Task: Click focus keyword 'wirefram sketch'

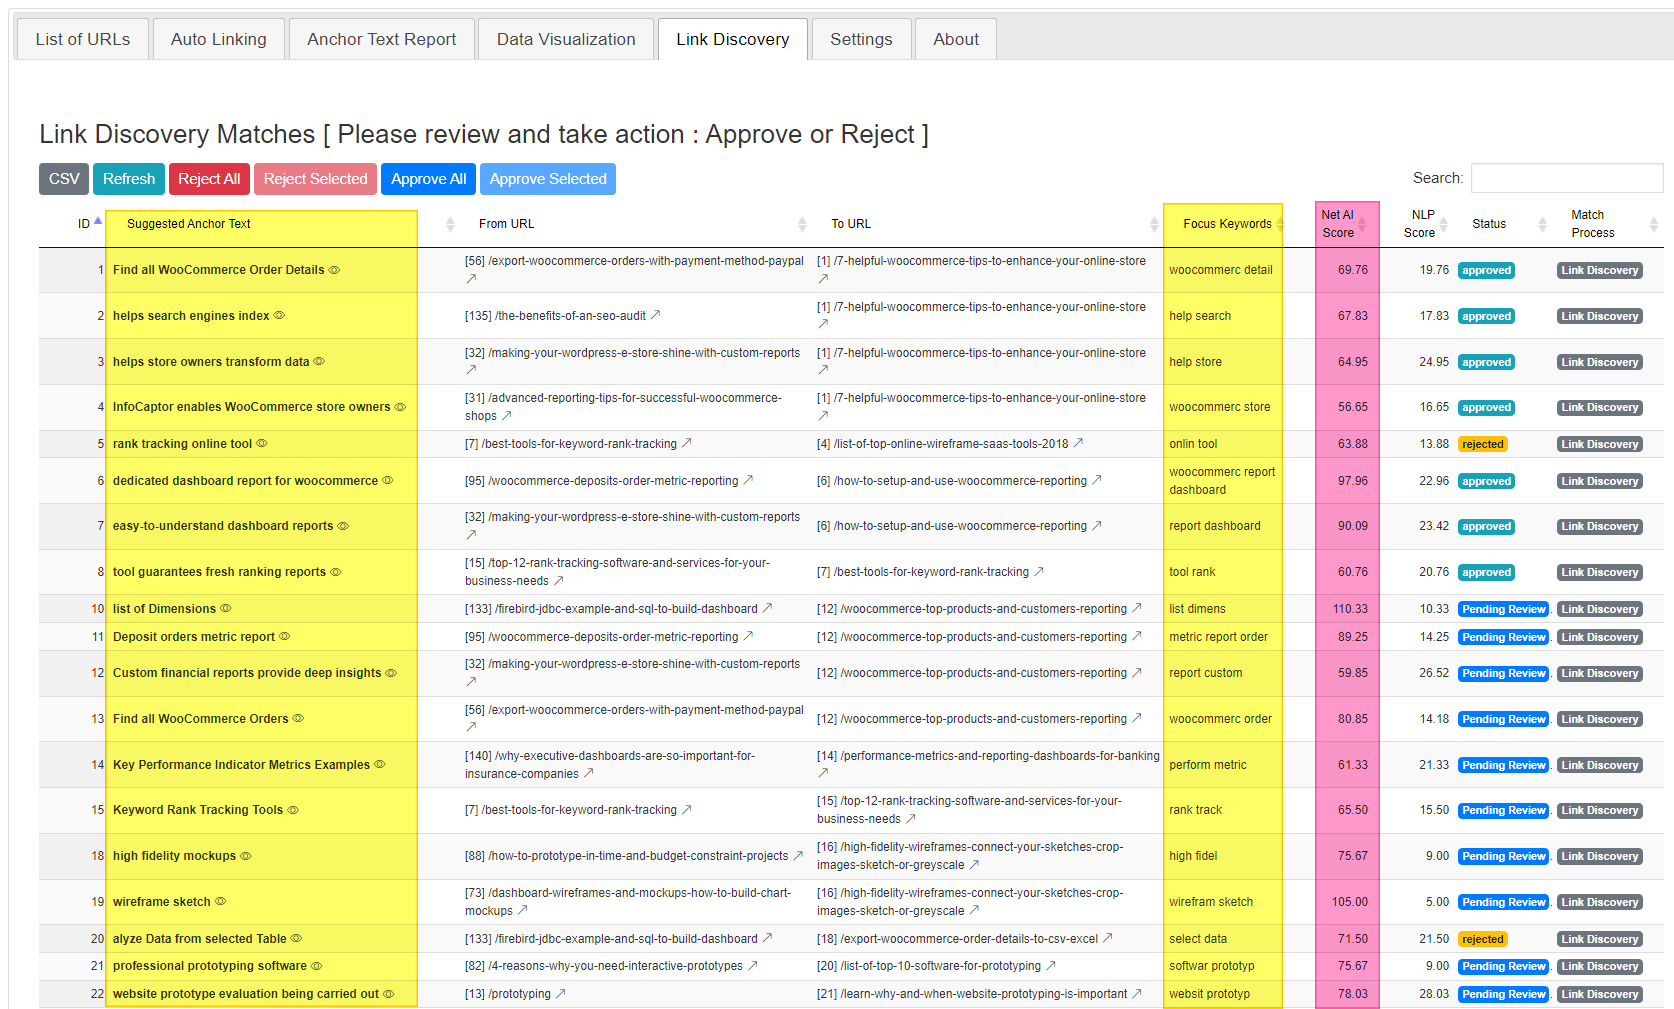Action: click(1211, 902)
